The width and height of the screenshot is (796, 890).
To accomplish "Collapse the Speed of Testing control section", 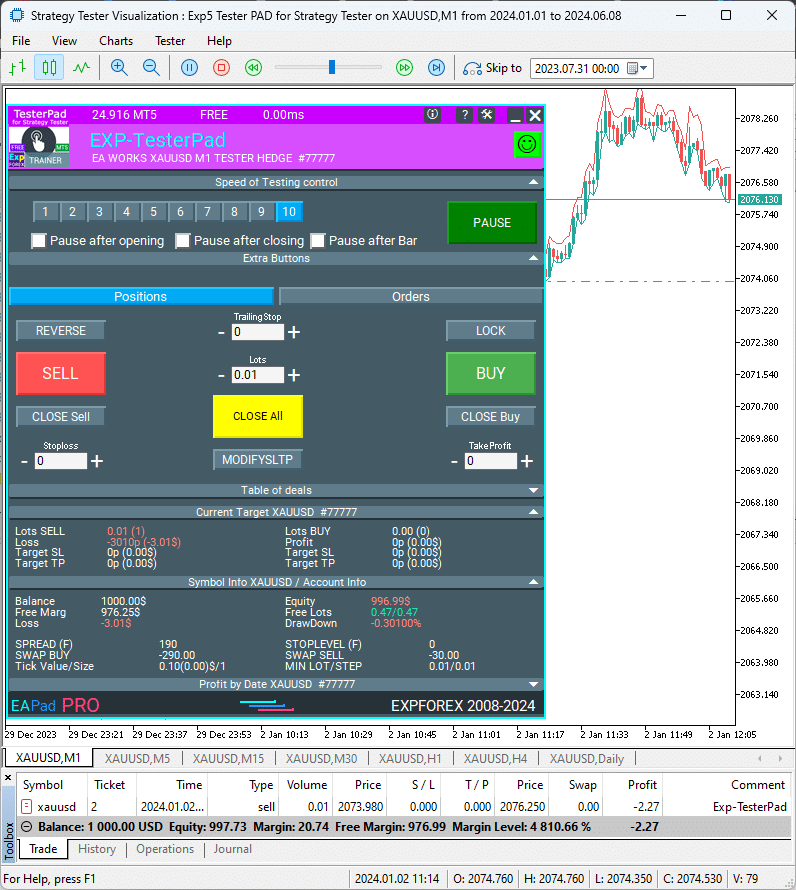I will (533, 182).
